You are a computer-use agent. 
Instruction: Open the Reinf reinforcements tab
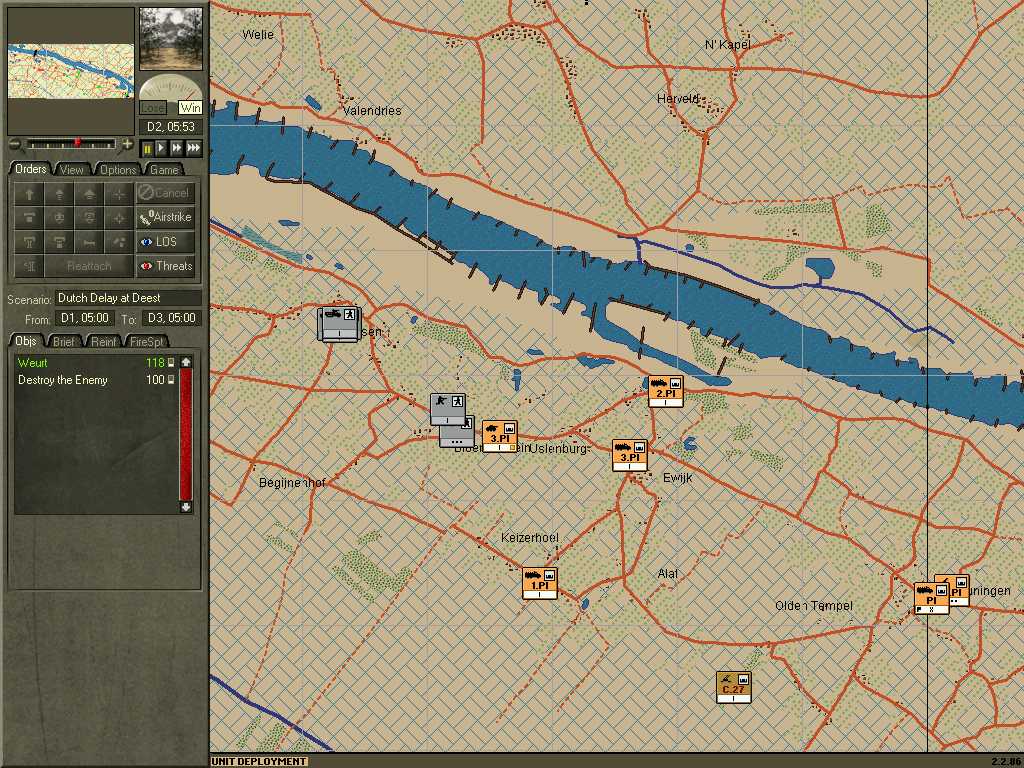click(103, 342)
